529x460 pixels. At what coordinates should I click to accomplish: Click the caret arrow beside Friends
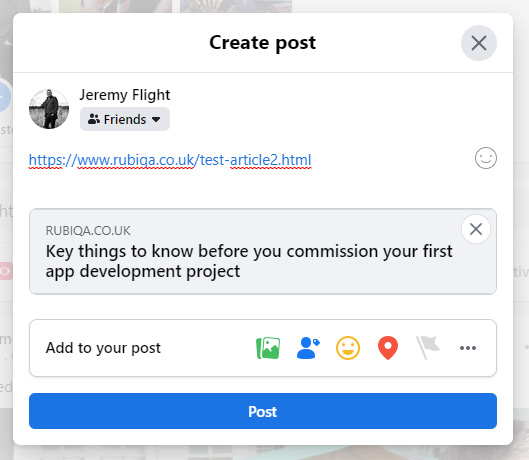156,119
